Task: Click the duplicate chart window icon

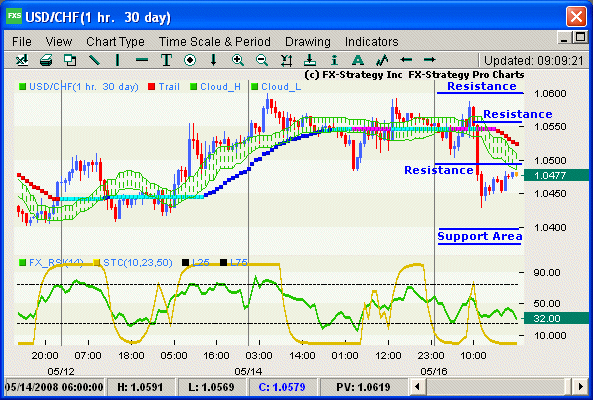Action: pyautogui.click(x=70, y=60)
